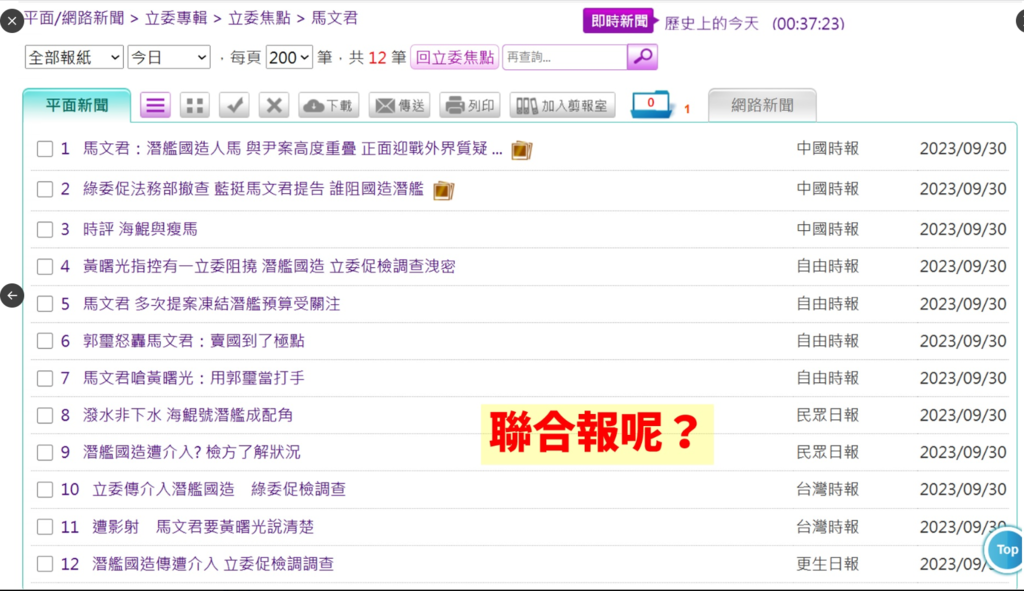Click the select-all checkmark icon
The width and height of the screenshot is (1024, 591).
click(x=234, y=105)
